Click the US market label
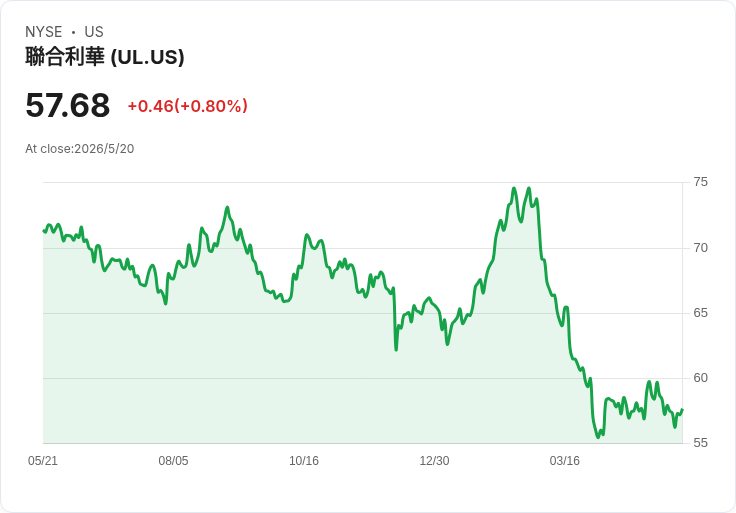736x513 pixels. [x=94, y=32]
